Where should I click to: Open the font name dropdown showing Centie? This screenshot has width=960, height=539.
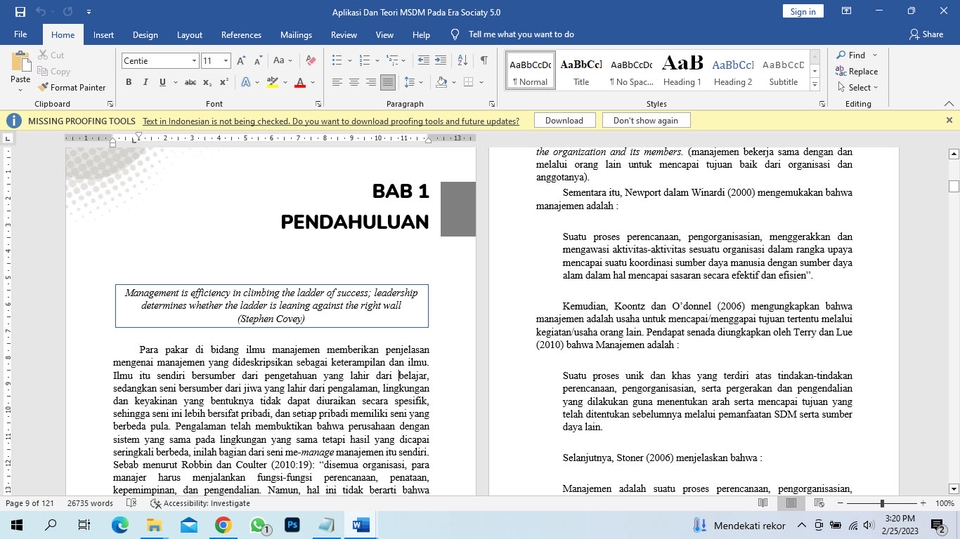pos(194,61)
